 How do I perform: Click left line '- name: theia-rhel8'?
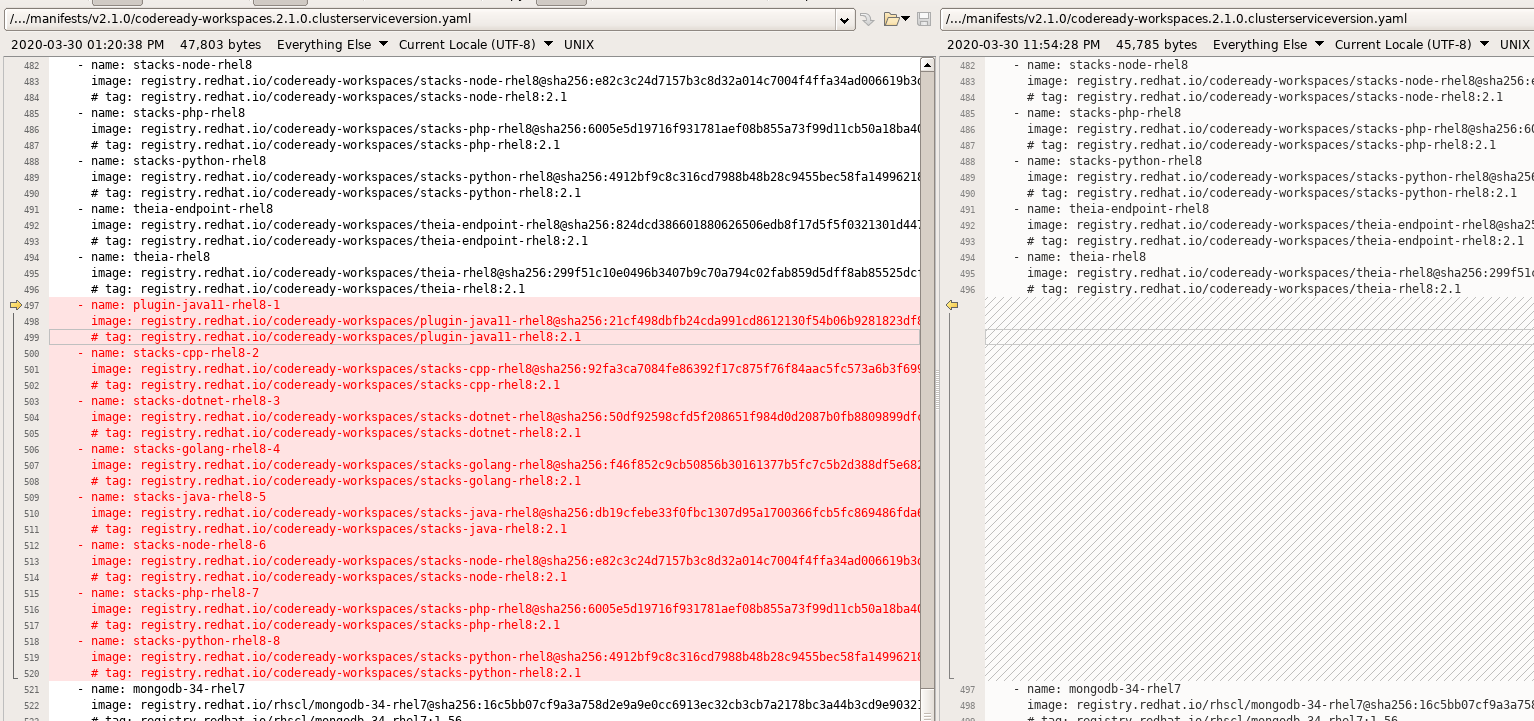(x=144, y=257)
